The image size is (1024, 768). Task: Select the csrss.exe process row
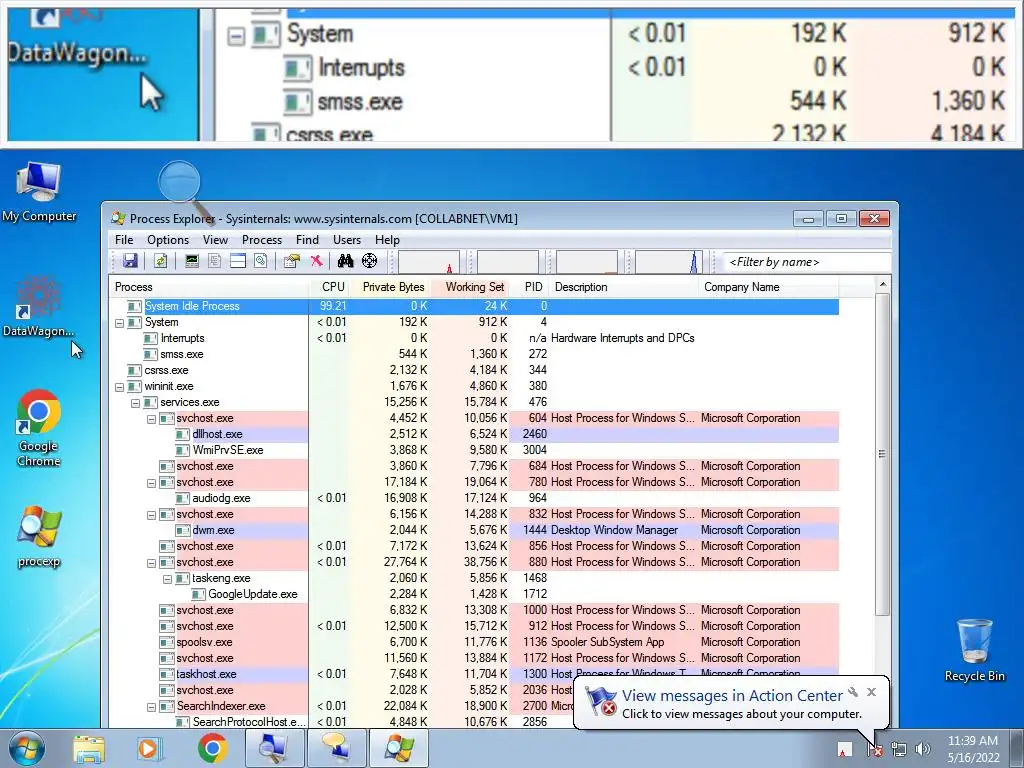pos(474,370)
